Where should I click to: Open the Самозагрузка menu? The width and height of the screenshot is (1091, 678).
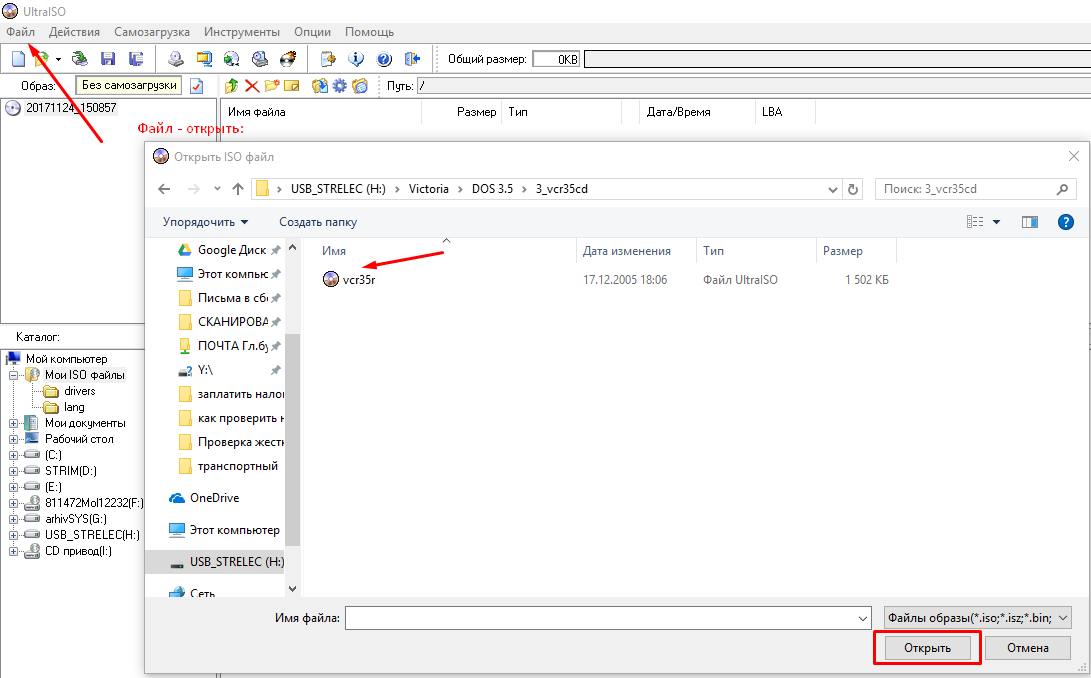click(155, 32)
